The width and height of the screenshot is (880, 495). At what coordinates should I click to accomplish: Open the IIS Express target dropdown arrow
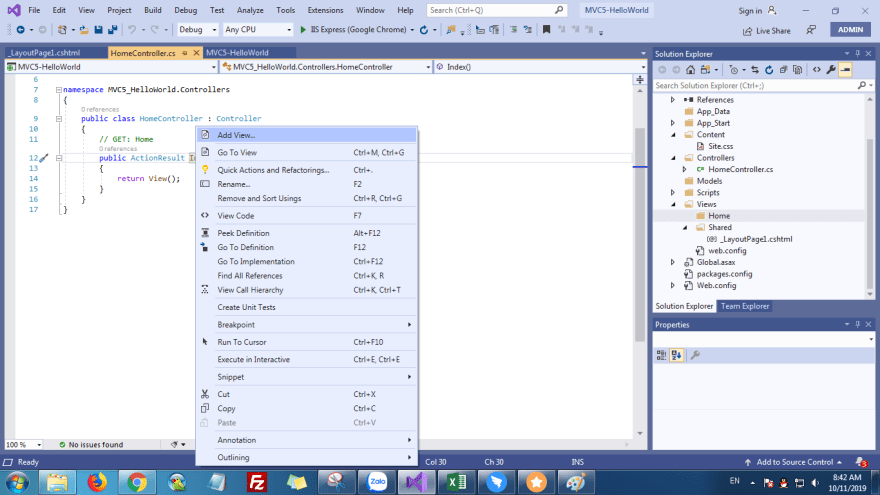point(412,30)
